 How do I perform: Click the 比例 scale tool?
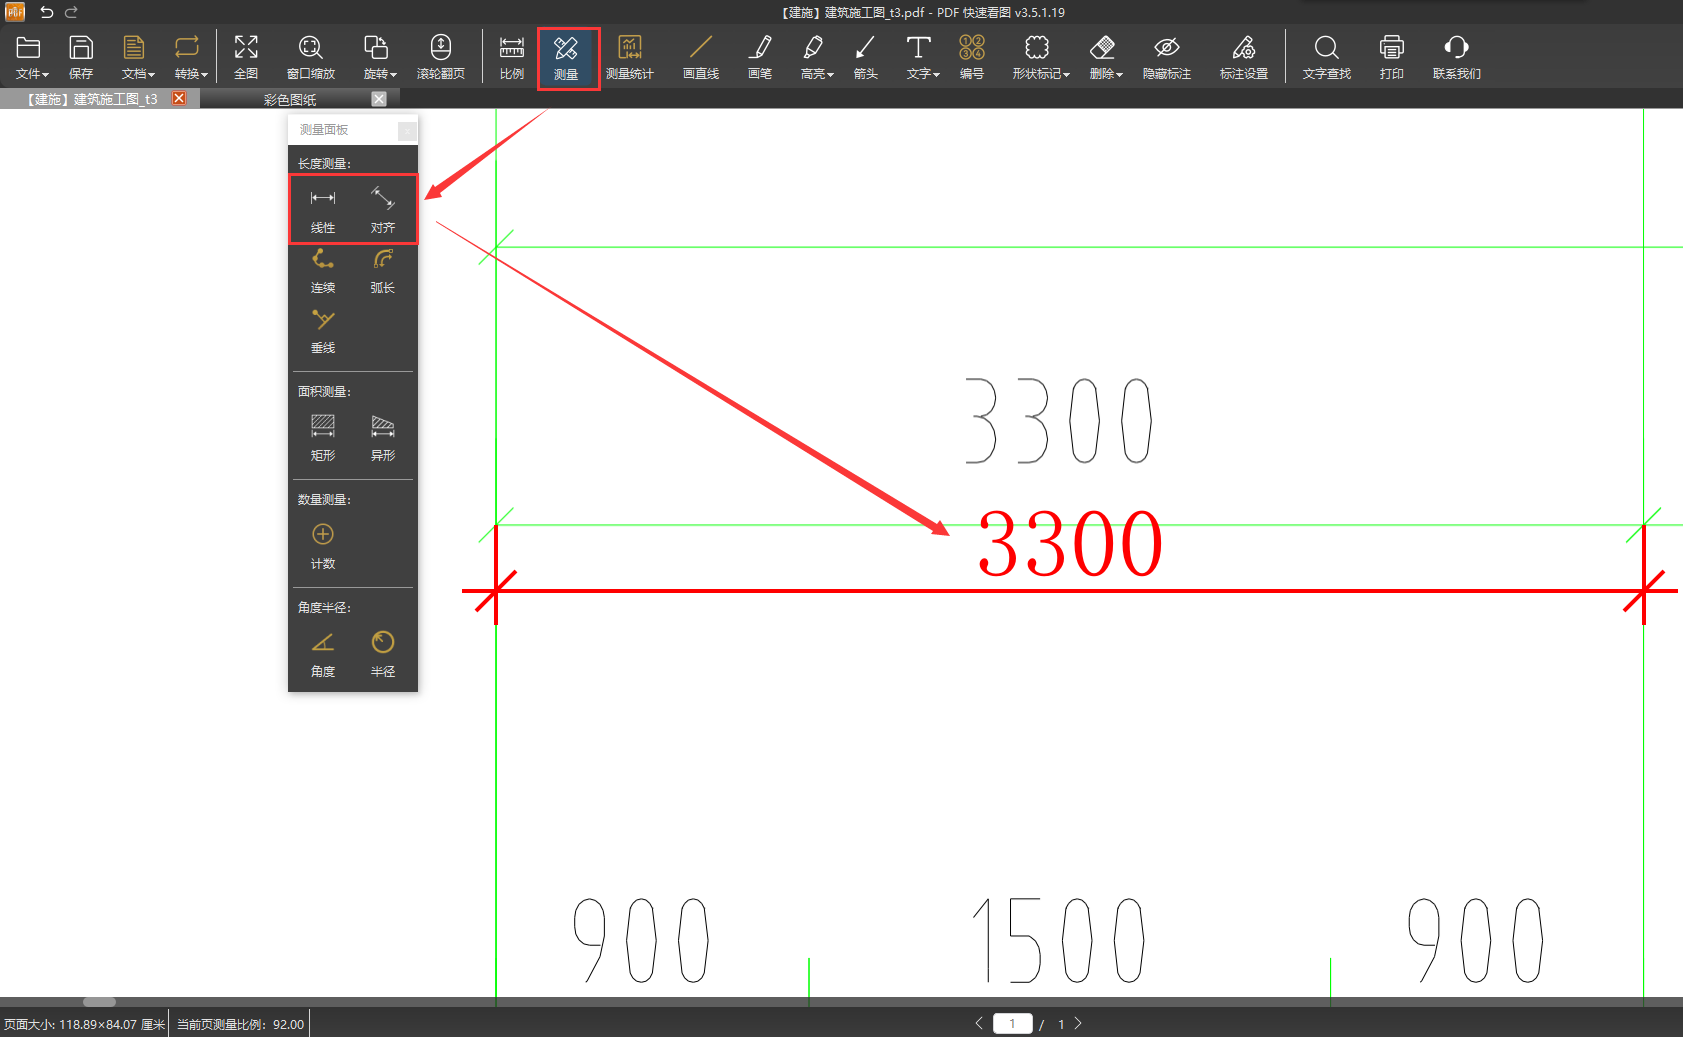(x=512, y=58)
